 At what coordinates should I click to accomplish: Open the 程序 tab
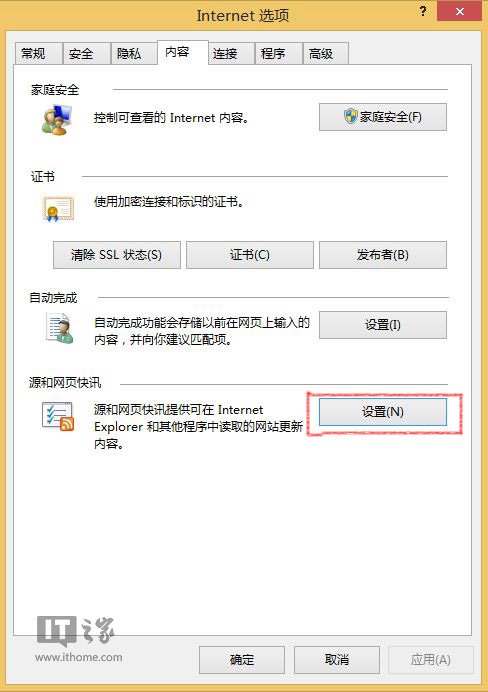278,54
